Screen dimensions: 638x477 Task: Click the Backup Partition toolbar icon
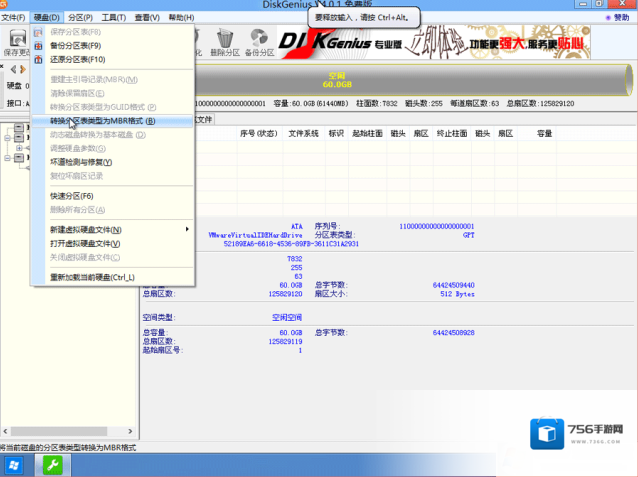pos(260,42)
